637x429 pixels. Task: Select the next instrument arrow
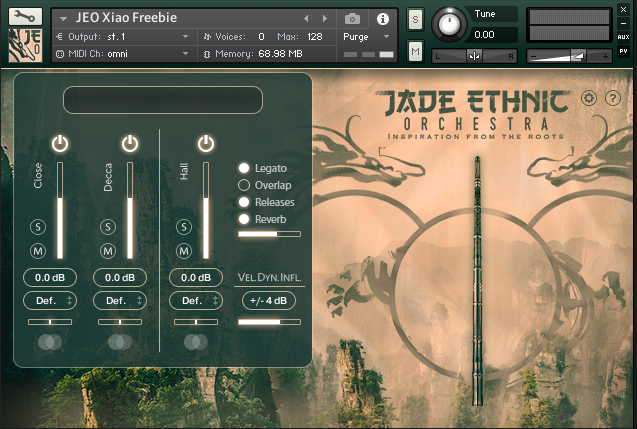(x=325, y=19)
